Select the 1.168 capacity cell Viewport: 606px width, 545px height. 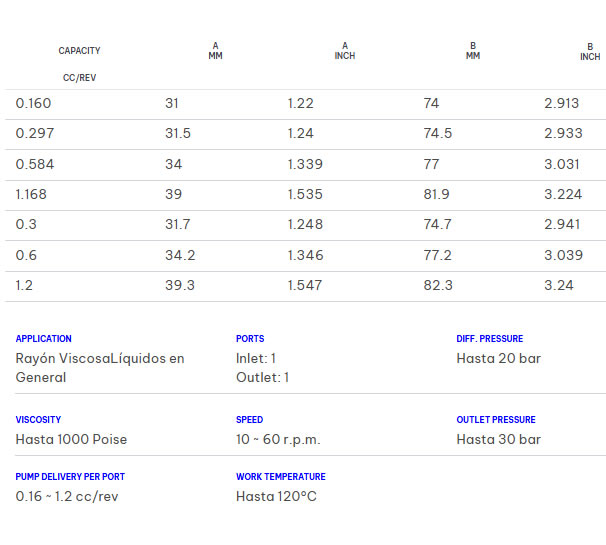tap(32, 195)
